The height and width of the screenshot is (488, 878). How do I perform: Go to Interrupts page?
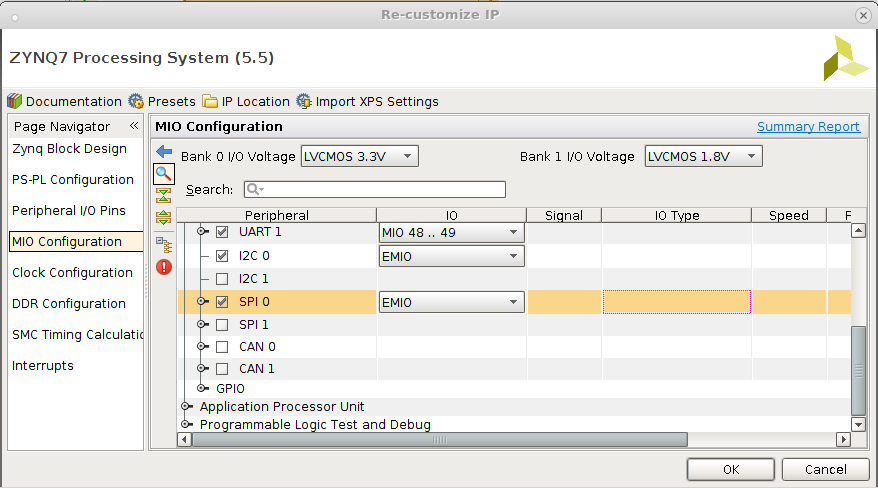[43, 365]
